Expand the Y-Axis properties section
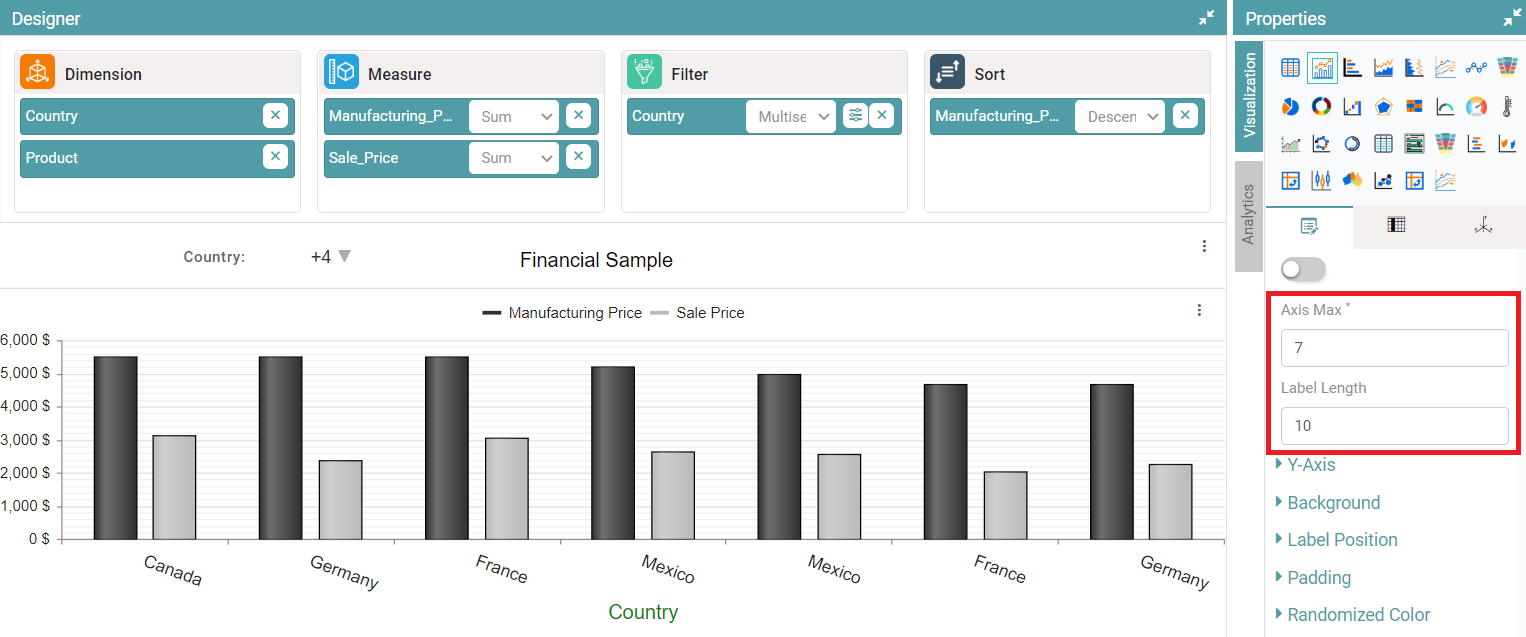1526x637 pixels. pos(1310,465)
